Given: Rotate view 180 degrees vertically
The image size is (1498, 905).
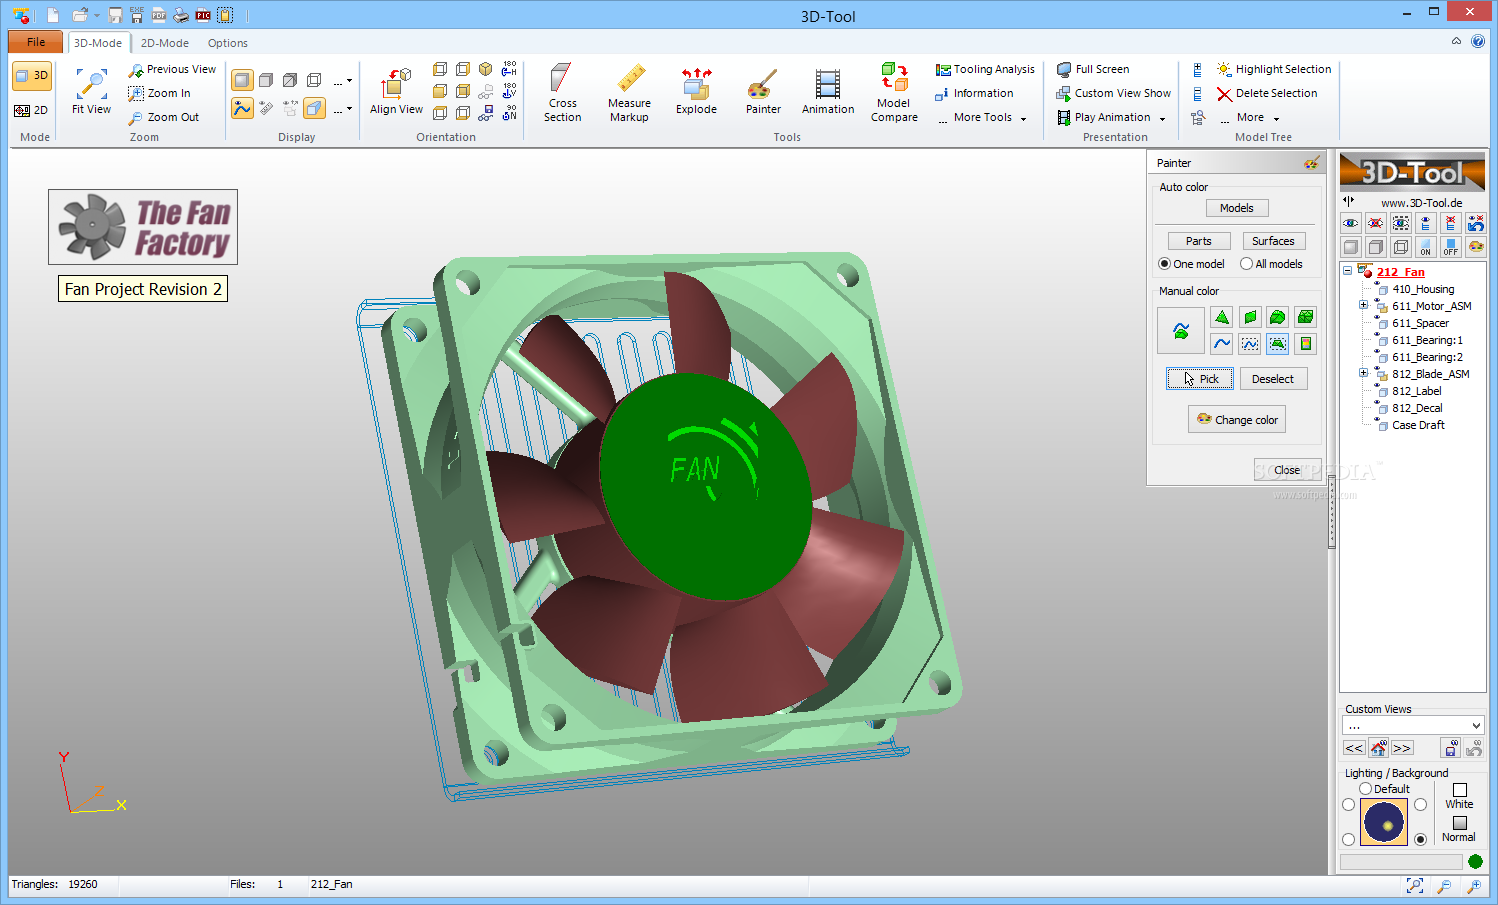Looking at the screenshot, I should point(509,91).
